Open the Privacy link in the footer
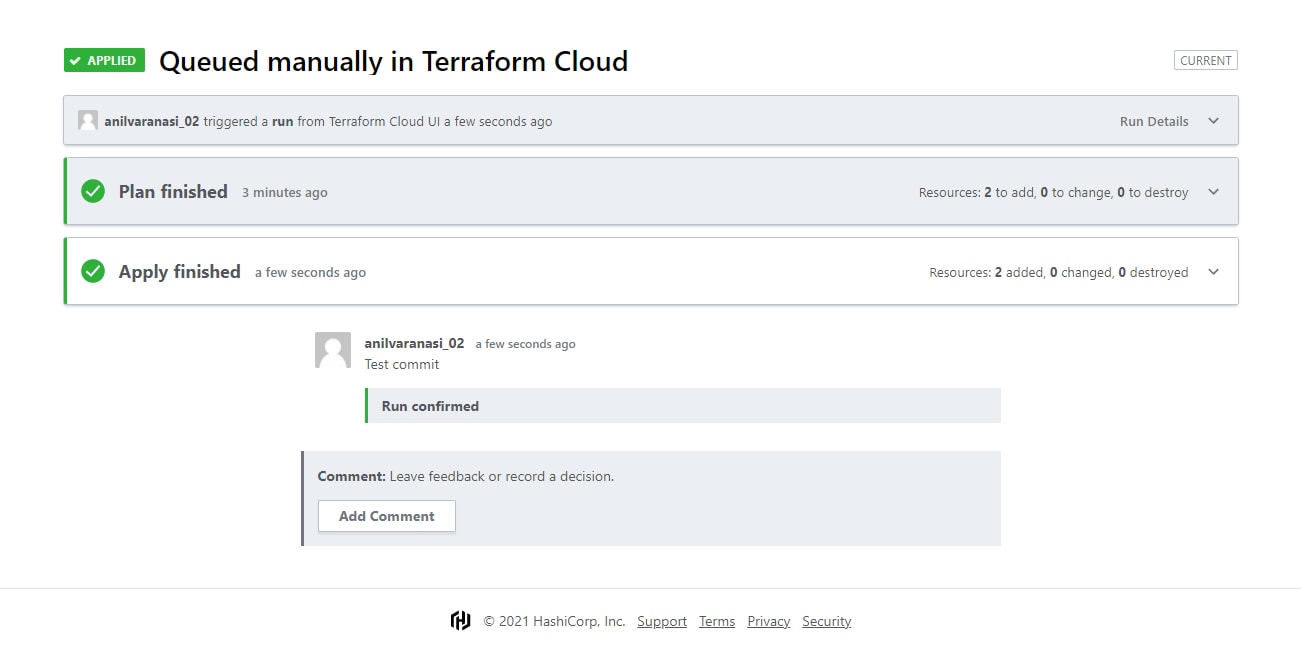This screenshot has height=657, width=1301. click(x=768, y=620)
